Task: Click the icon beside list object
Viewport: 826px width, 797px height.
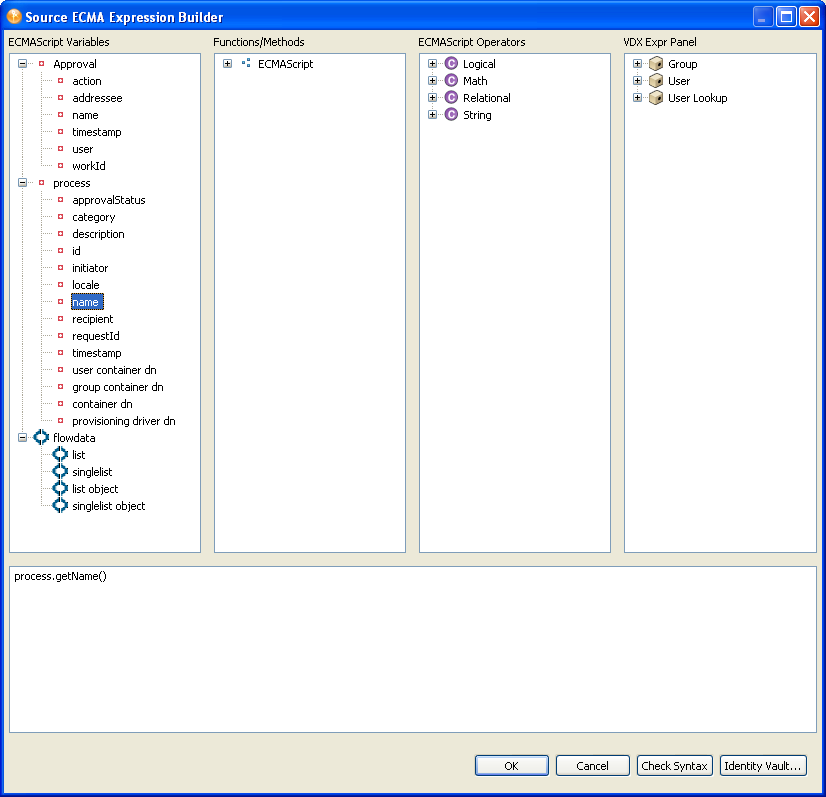Action: 60,488
